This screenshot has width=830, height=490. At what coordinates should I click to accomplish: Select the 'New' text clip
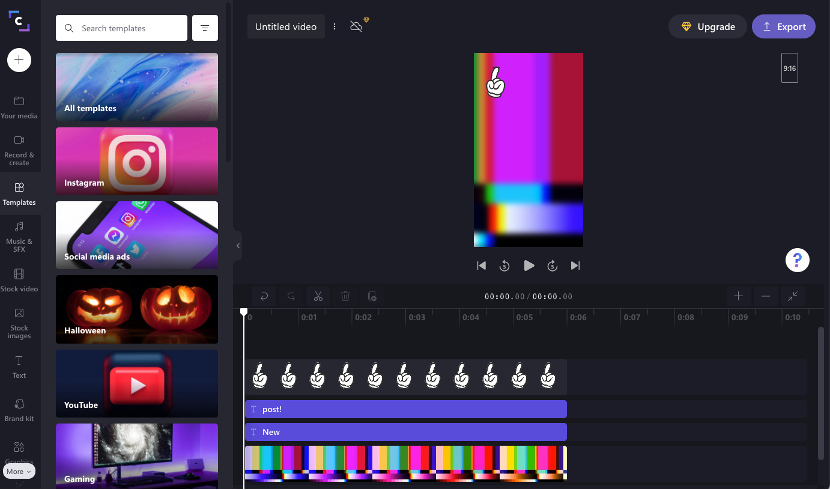(405, 432)
